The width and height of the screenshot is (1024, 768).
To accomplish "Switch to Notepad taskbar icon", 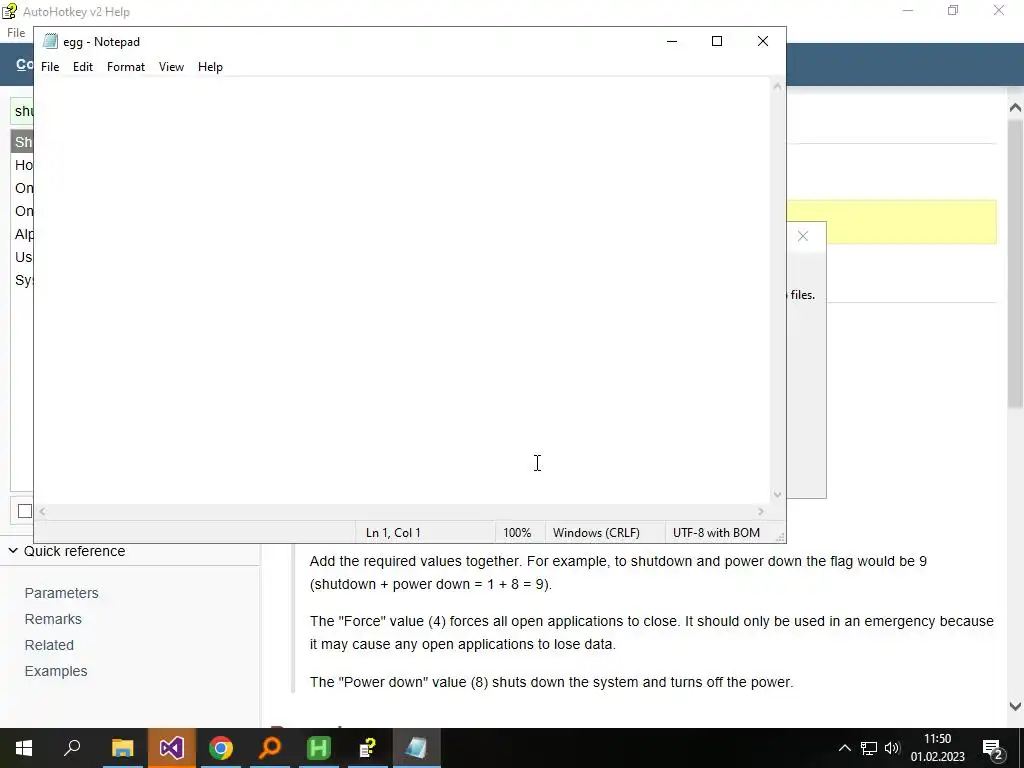I will point(417,748).
